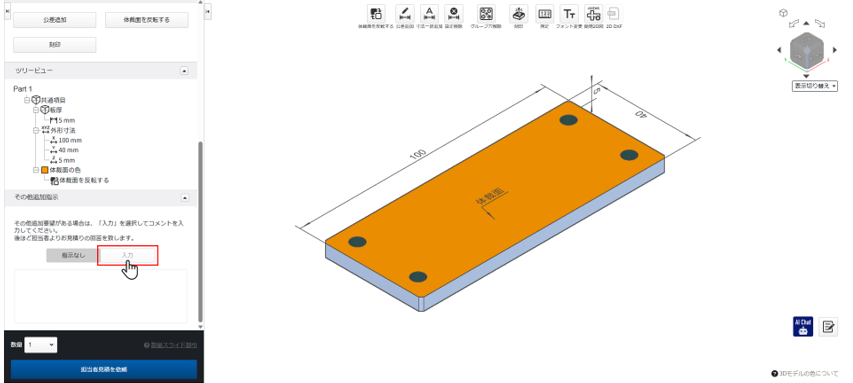Click the notes edit icon beside AI Chat

click(x=828, y=326)
